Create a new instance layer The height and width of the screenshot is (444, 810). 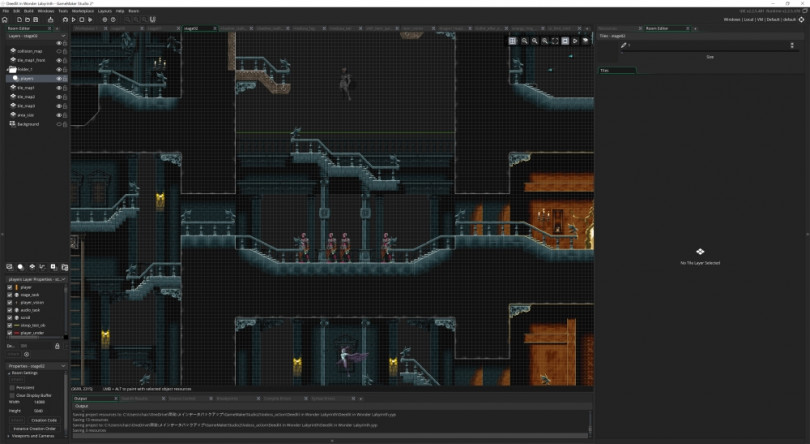(x=21, y=267)
